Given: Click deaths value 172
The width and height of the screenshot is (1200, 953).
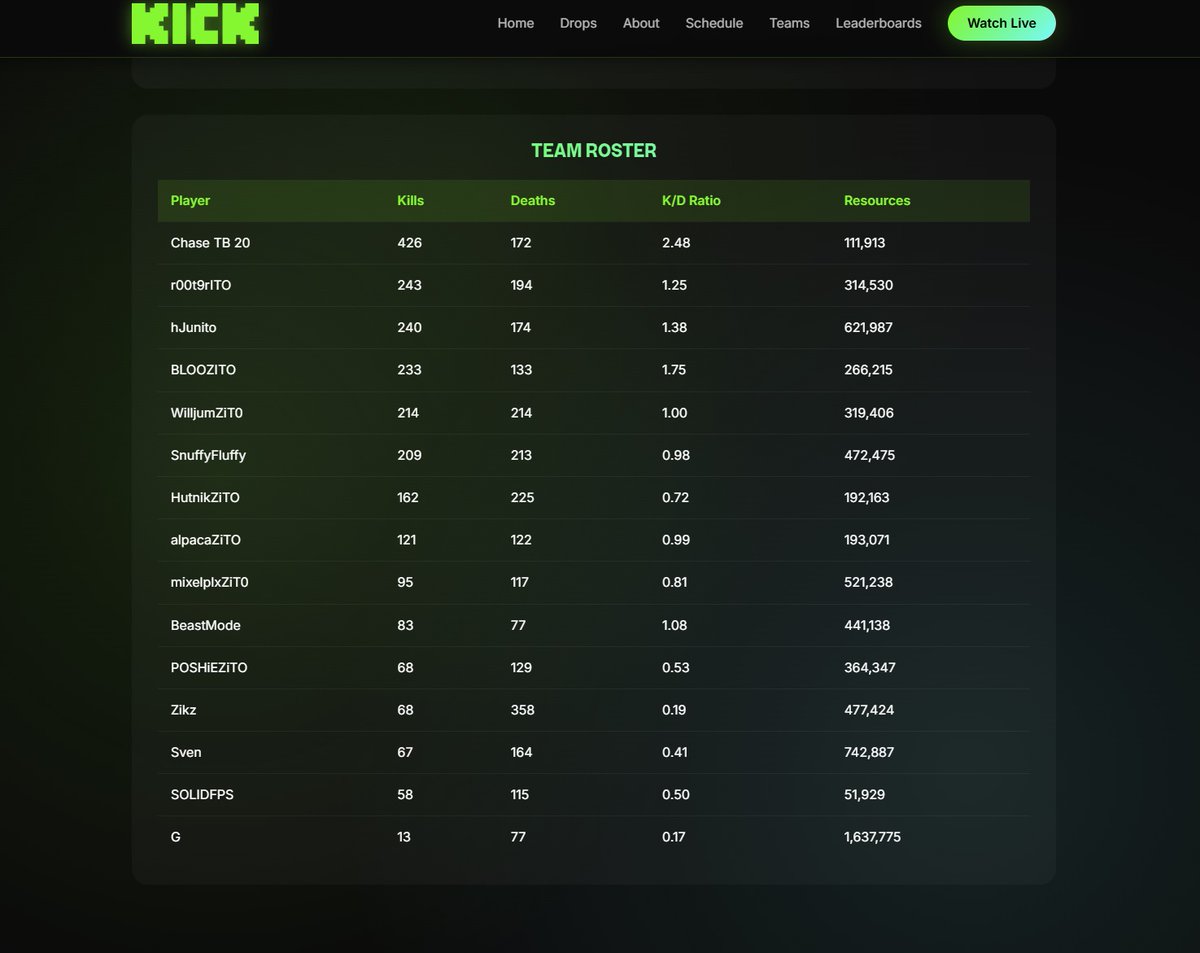Looking at the screenshot, I should click(521, 243).
